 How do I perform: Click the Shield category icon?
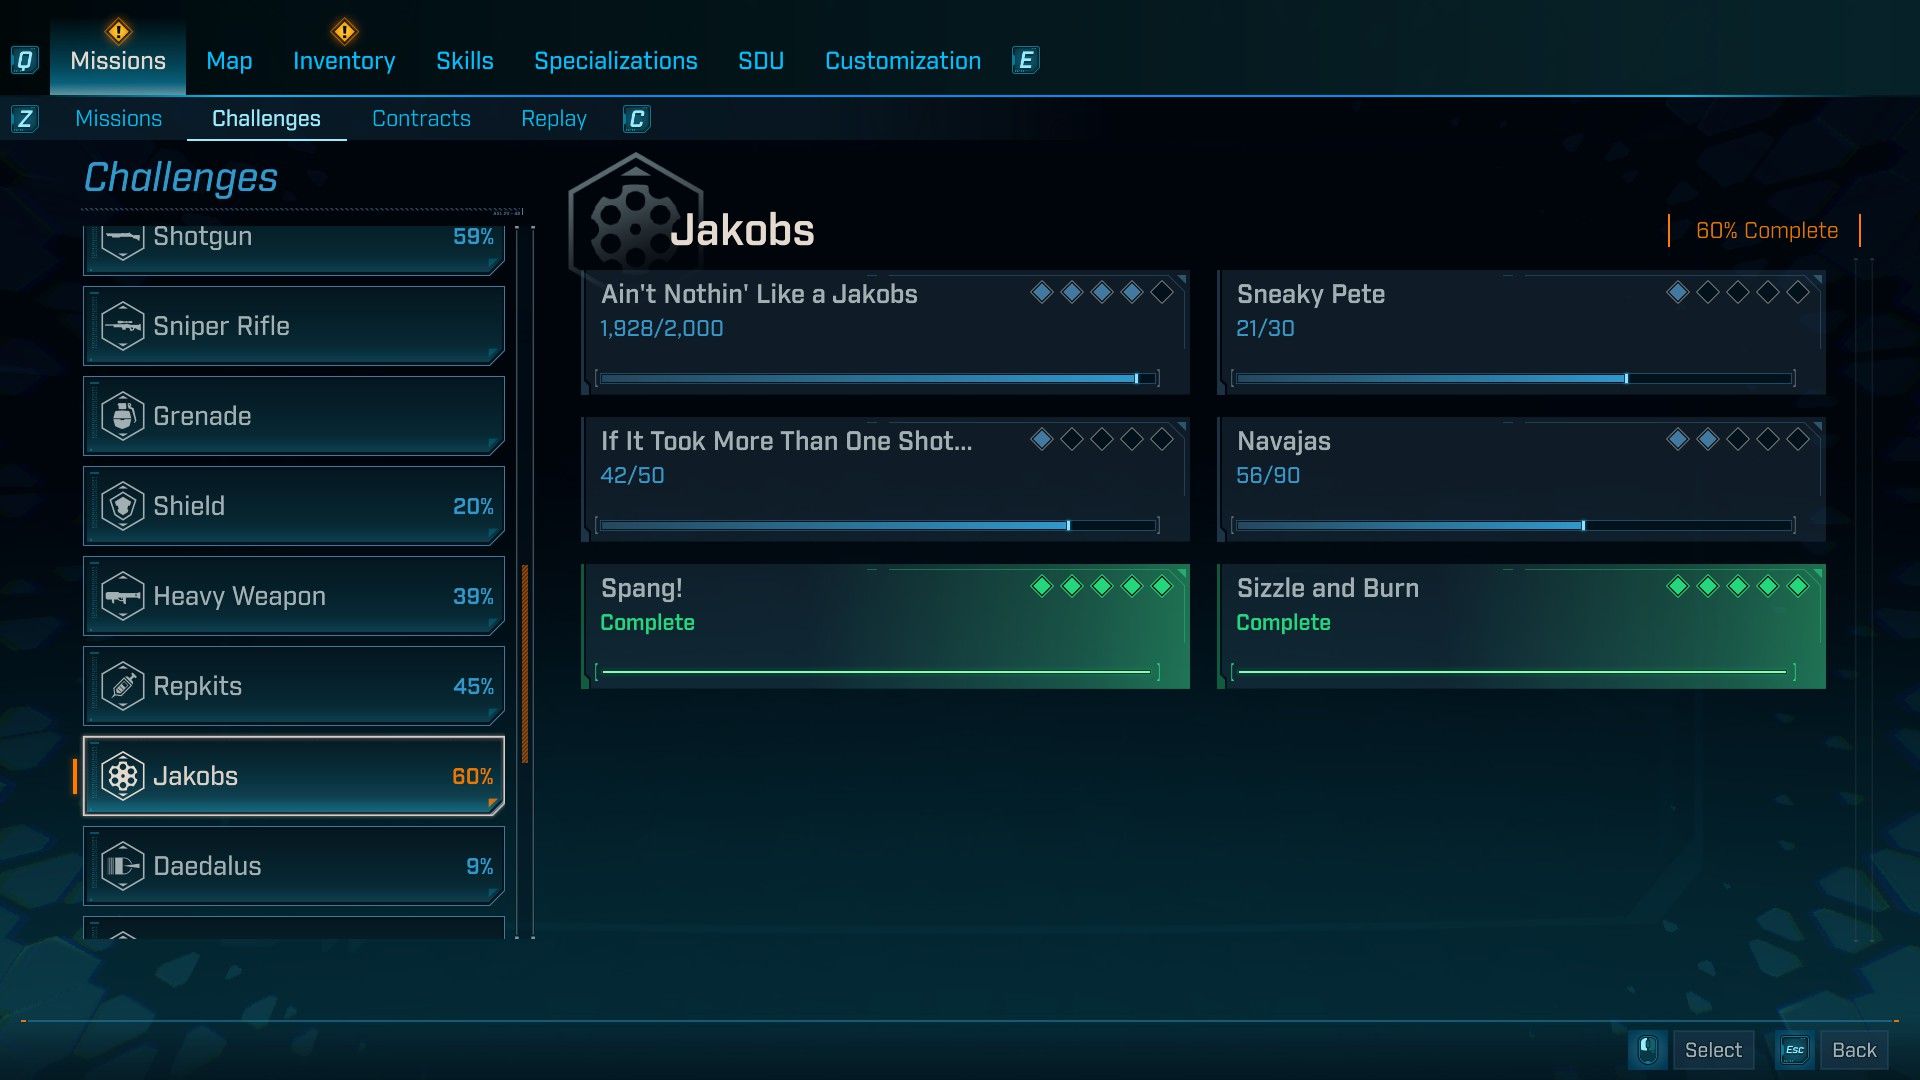click(123, 506)
